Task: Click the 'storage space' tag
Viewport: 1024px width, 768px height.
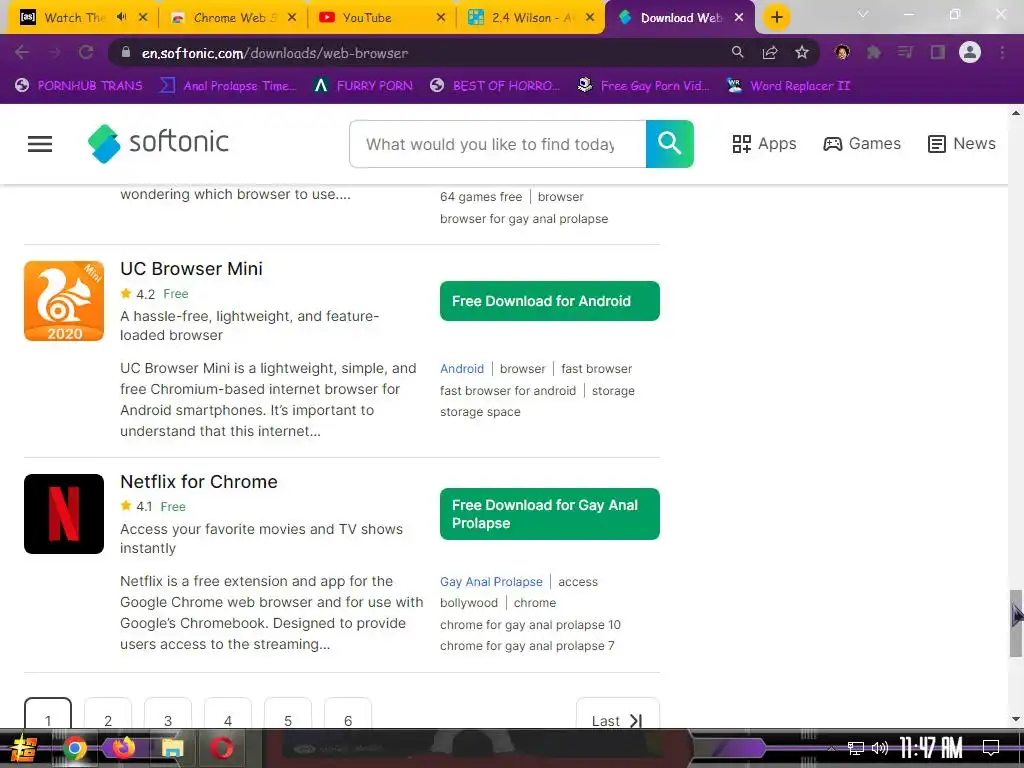Action: coord(480,412)
